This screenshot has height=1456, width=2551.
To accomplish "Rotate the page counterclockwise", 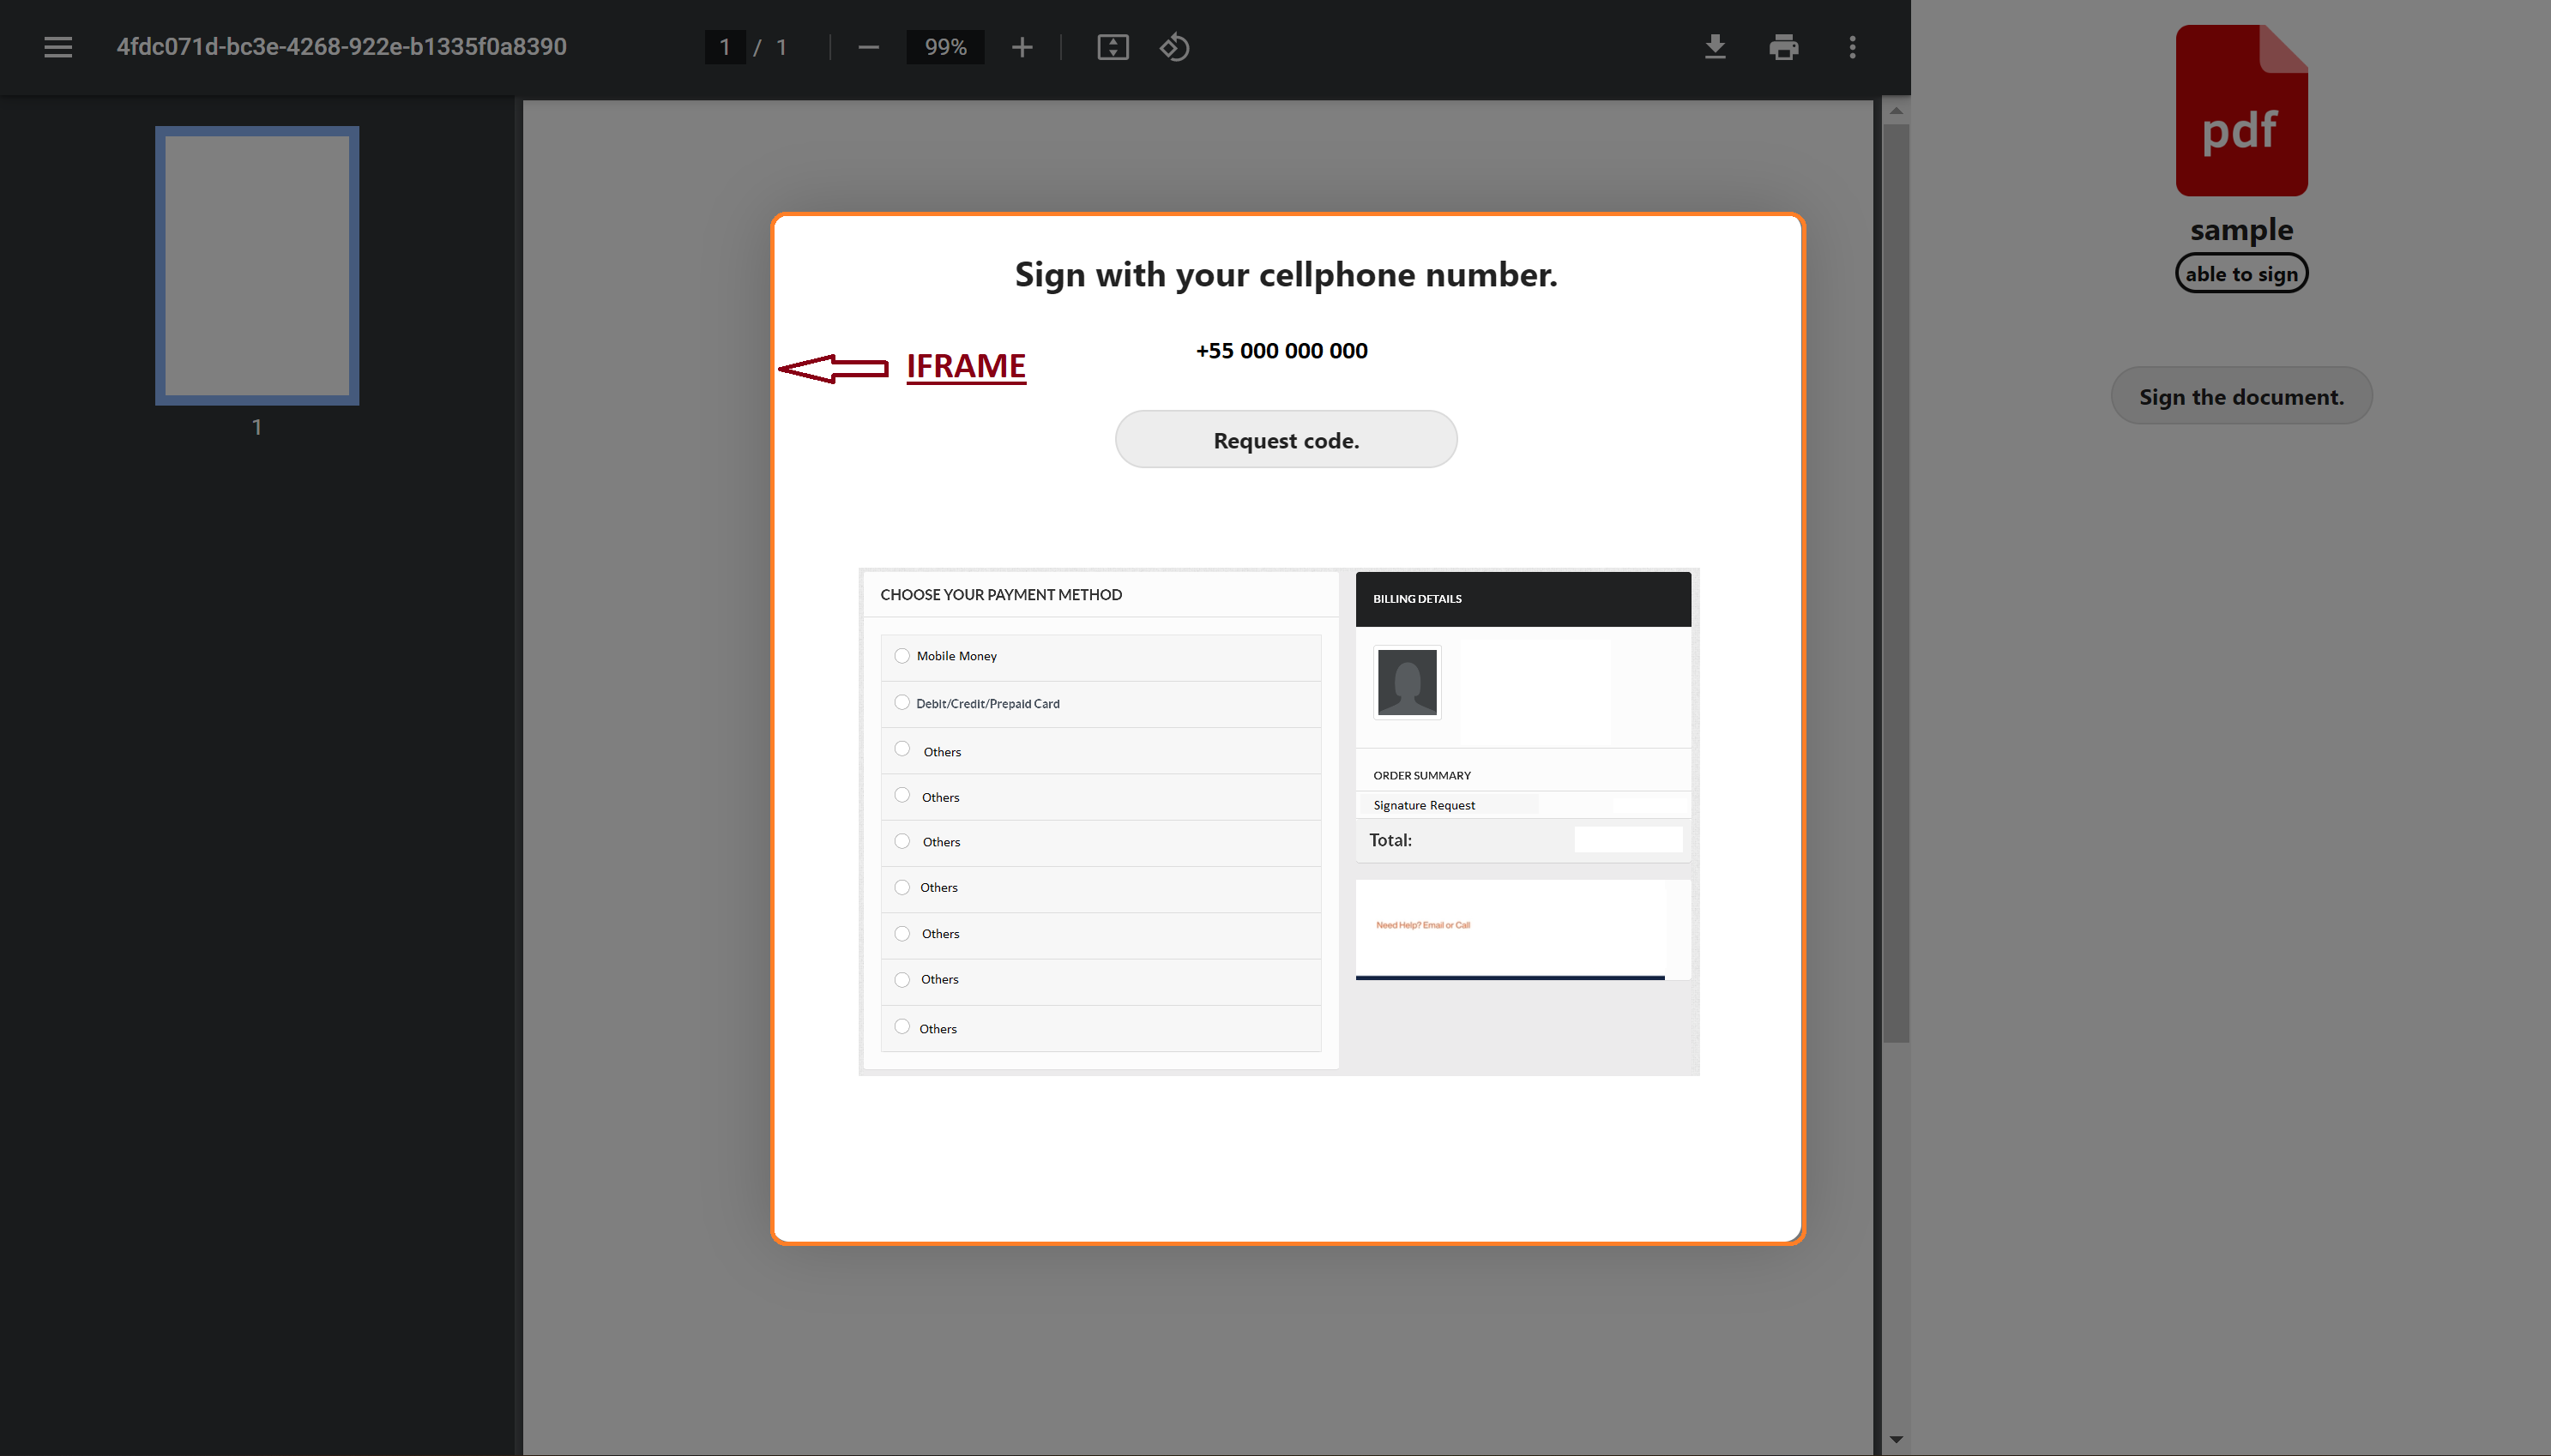I will pyautogui.click(x=1174, y=47).
